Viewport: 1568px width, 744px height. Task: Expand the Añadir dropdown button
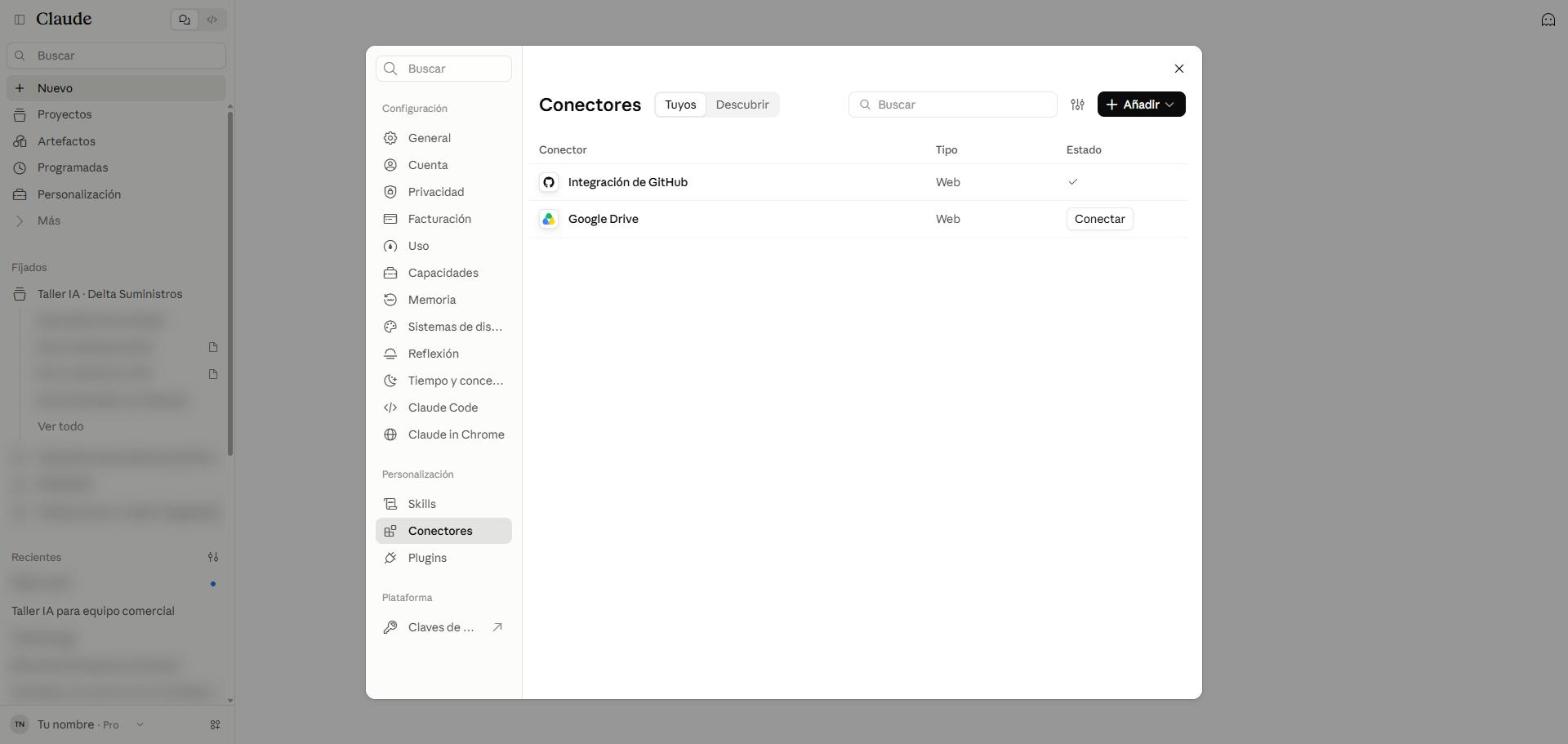[1141, 104]
